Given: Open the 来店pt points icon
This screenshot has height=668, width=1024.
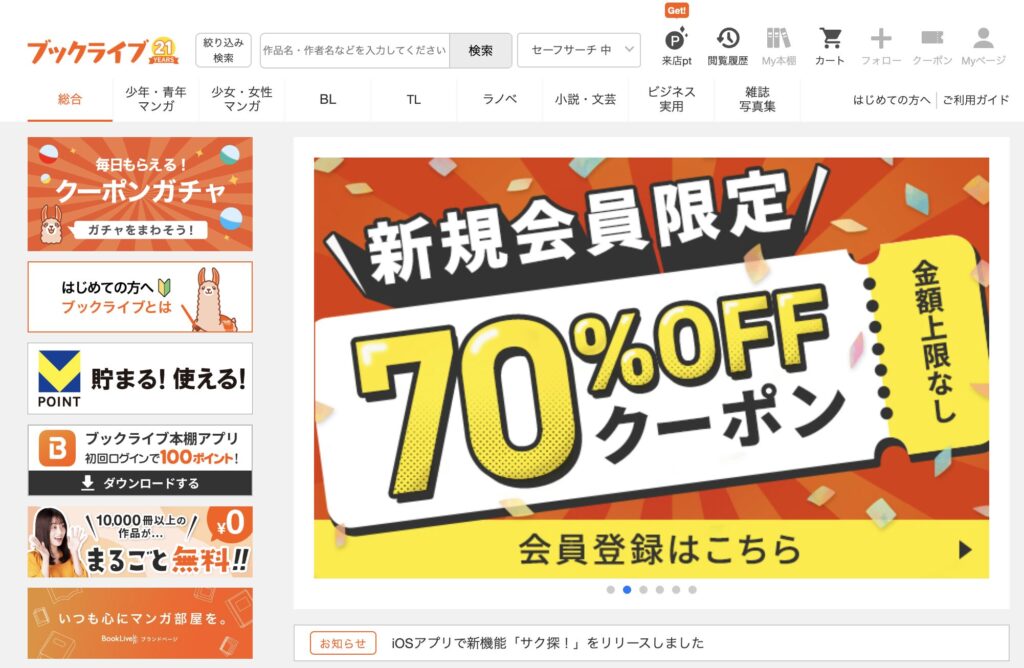Looking at the screenshot, I should [x=676, y=39].
